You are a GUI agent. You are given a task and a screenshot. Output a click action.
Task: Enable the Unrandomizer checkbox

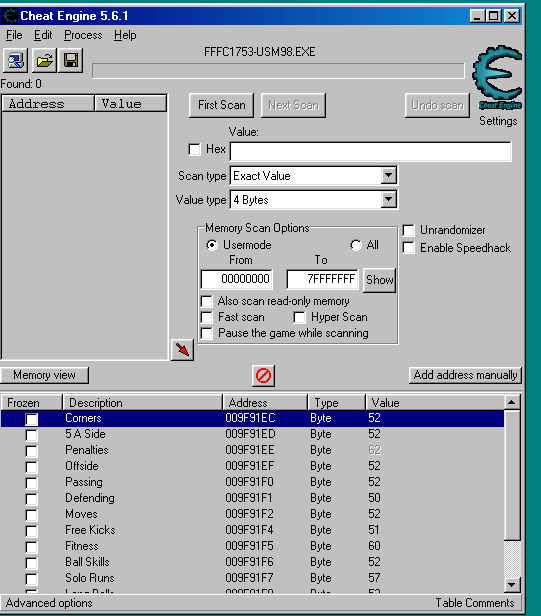409,230
